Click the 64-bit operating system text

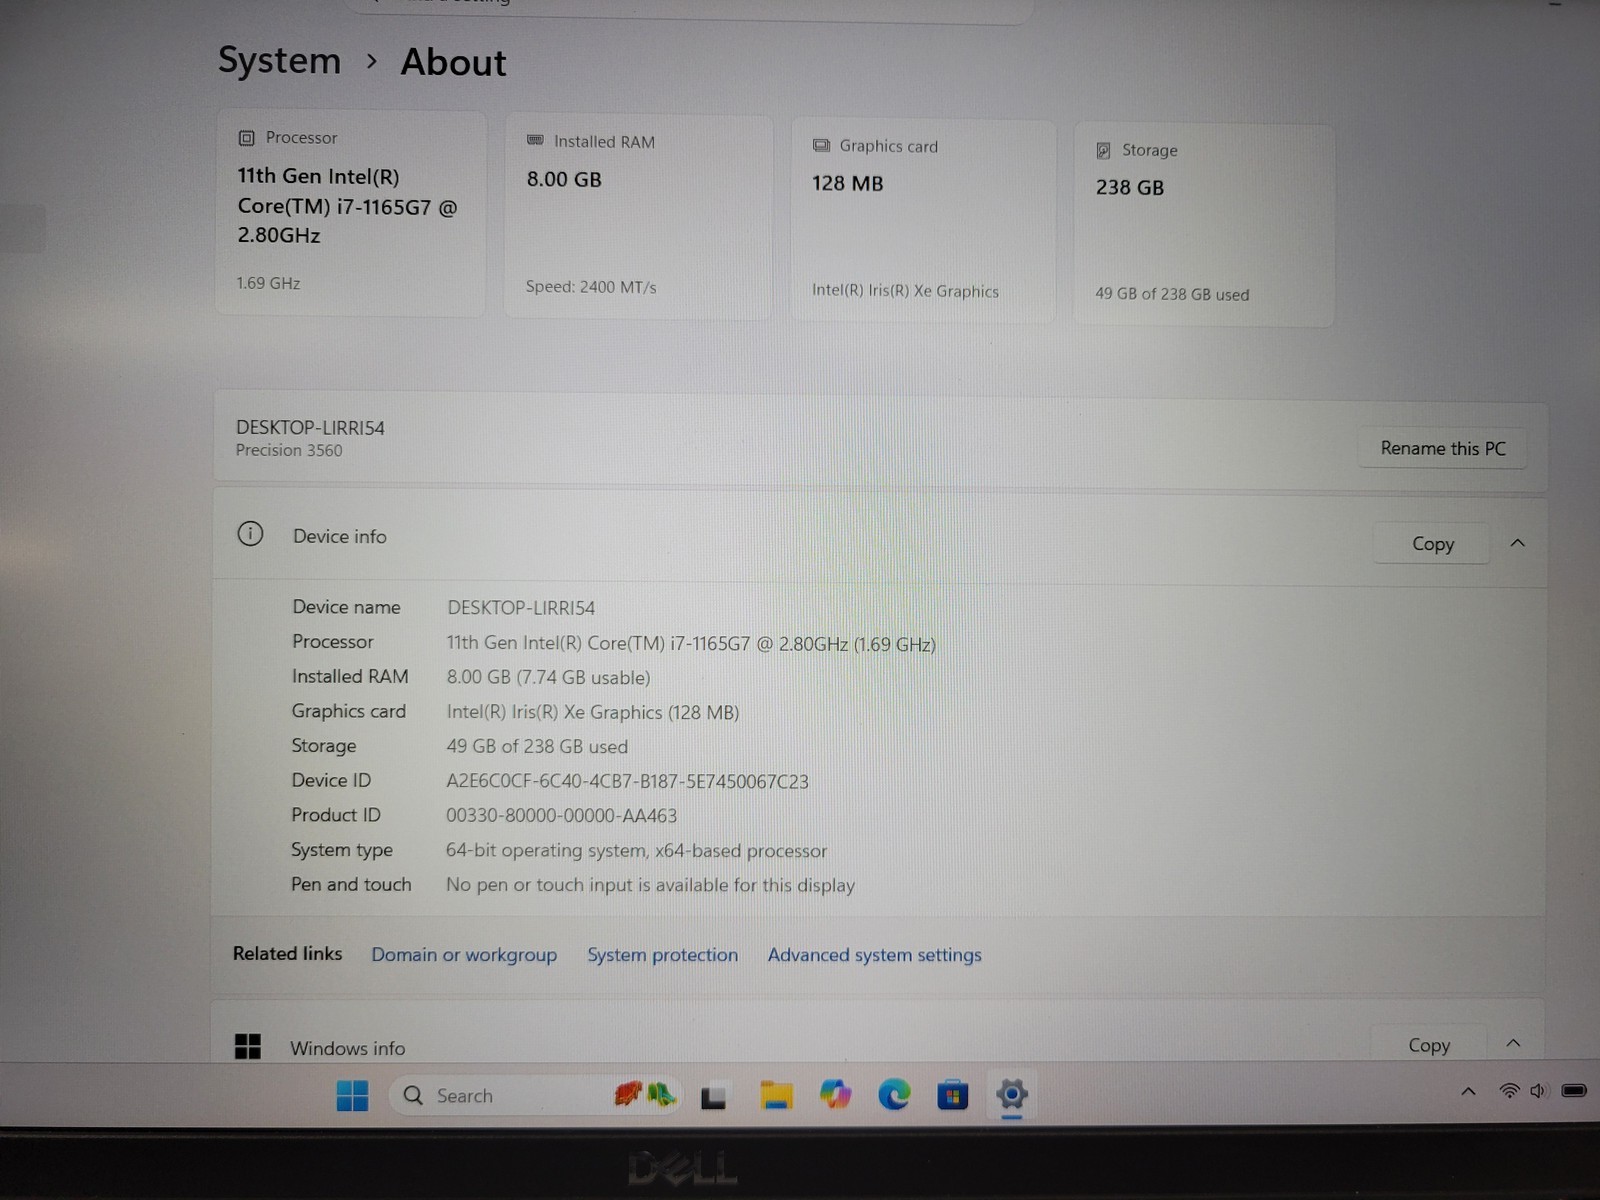[x=636, y=851]
